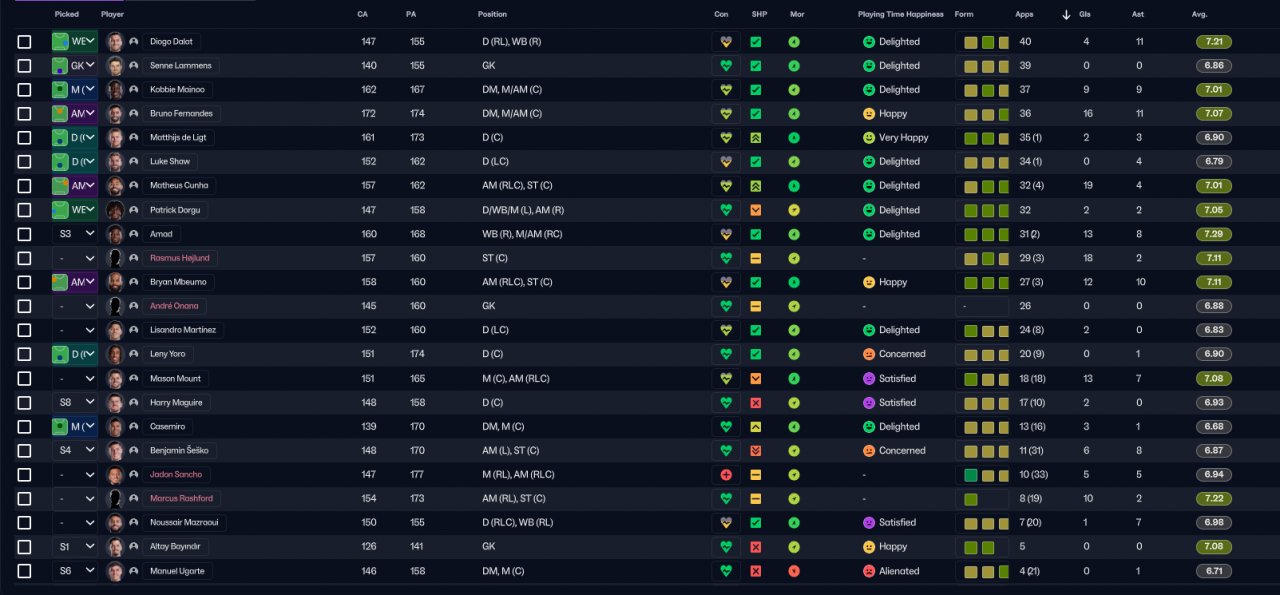Click the person icon beside Bruno Fernandes

[x=133, y=114]
